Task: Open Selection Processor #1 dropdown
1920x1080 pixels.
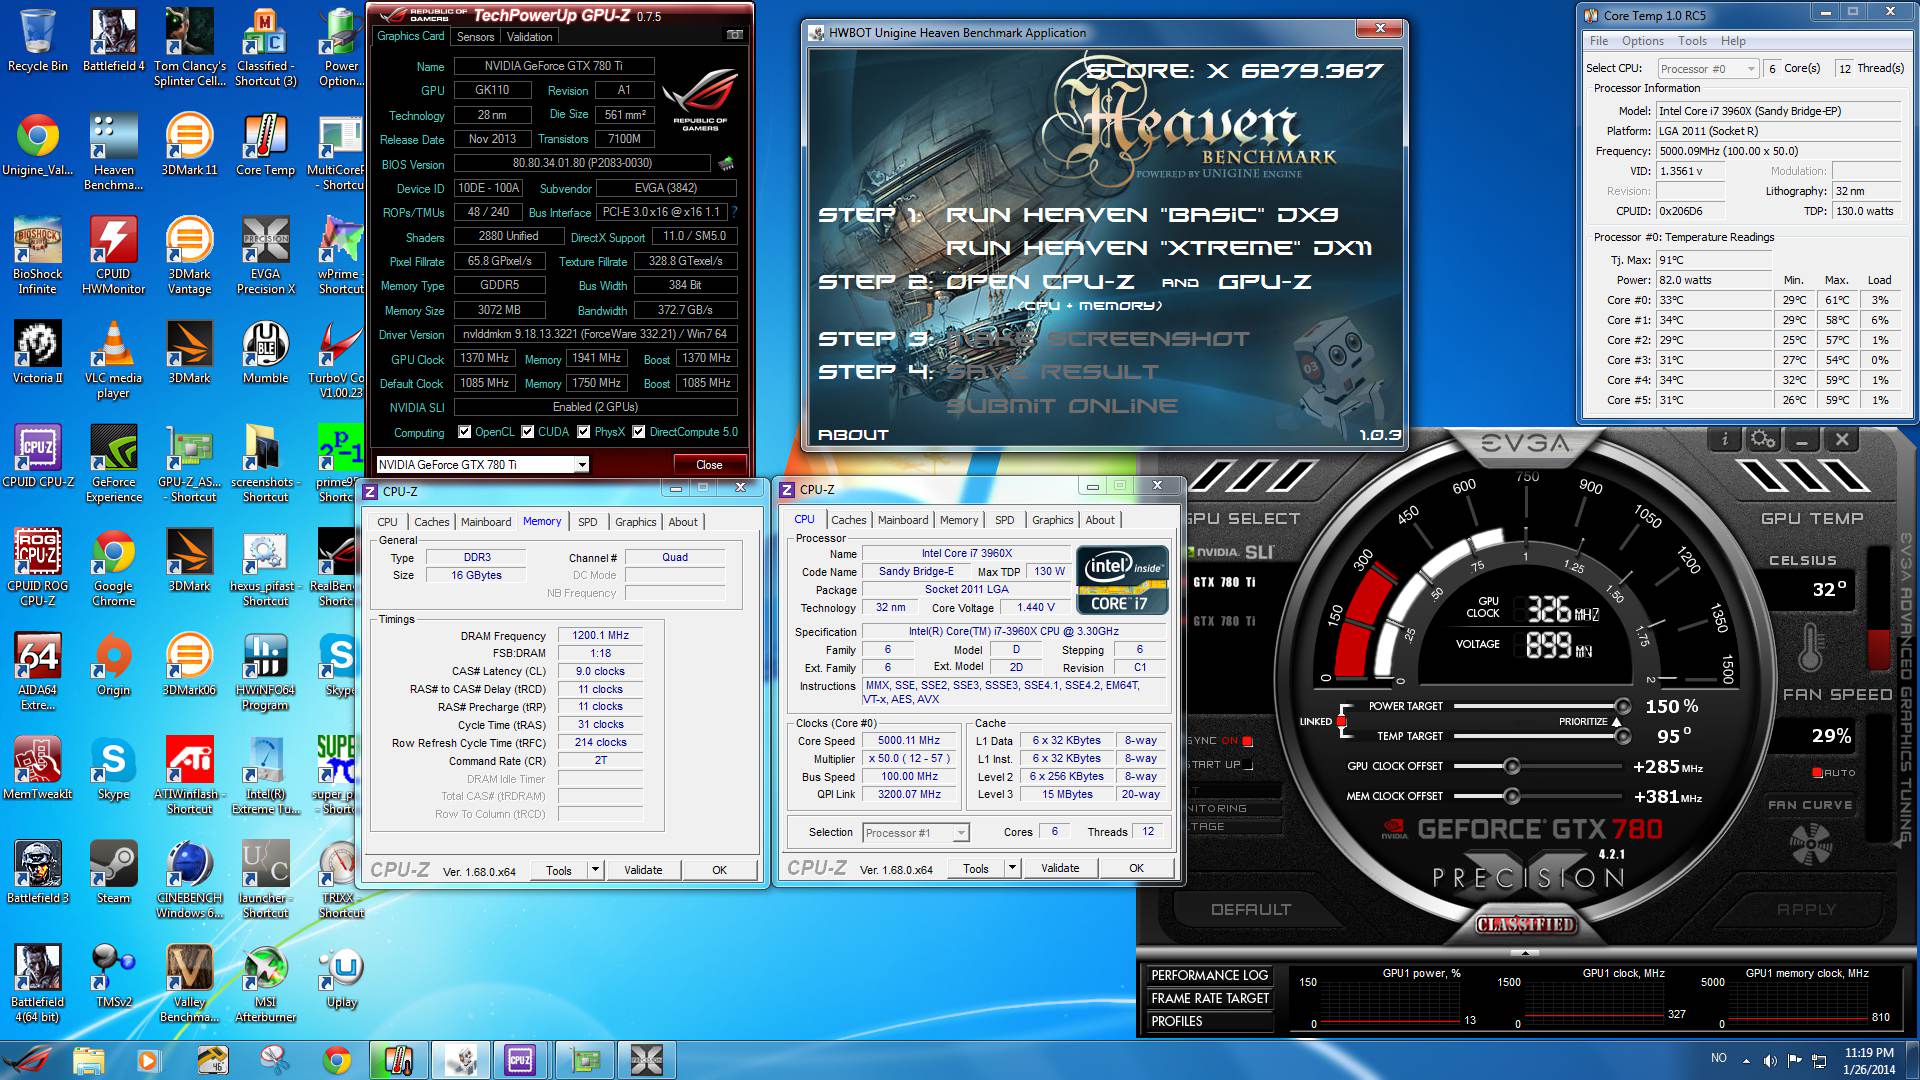Action: click(x=916, y=833)
